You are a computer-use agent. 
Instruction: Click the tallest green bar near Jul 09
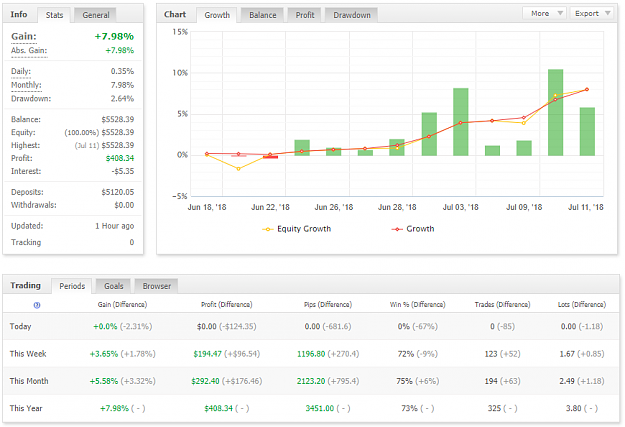555,112
